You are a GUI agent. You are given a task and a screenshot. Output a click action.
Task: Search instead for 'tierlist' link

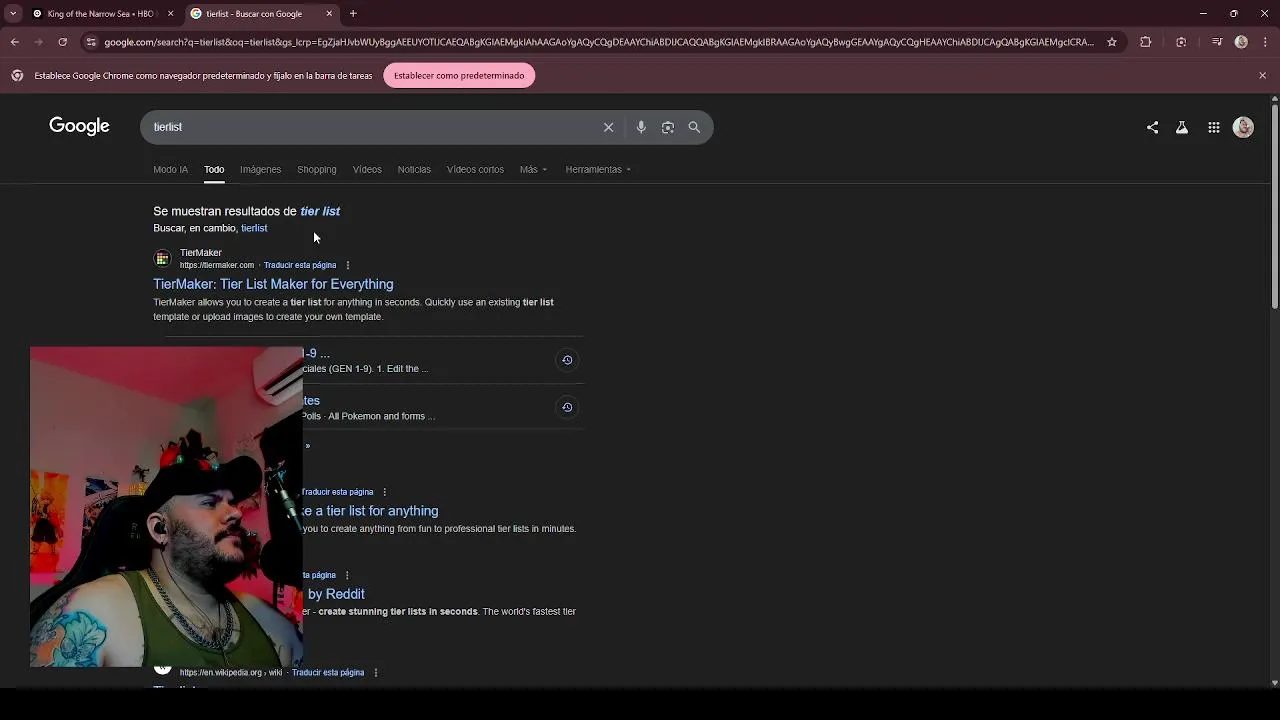(254, 228)
